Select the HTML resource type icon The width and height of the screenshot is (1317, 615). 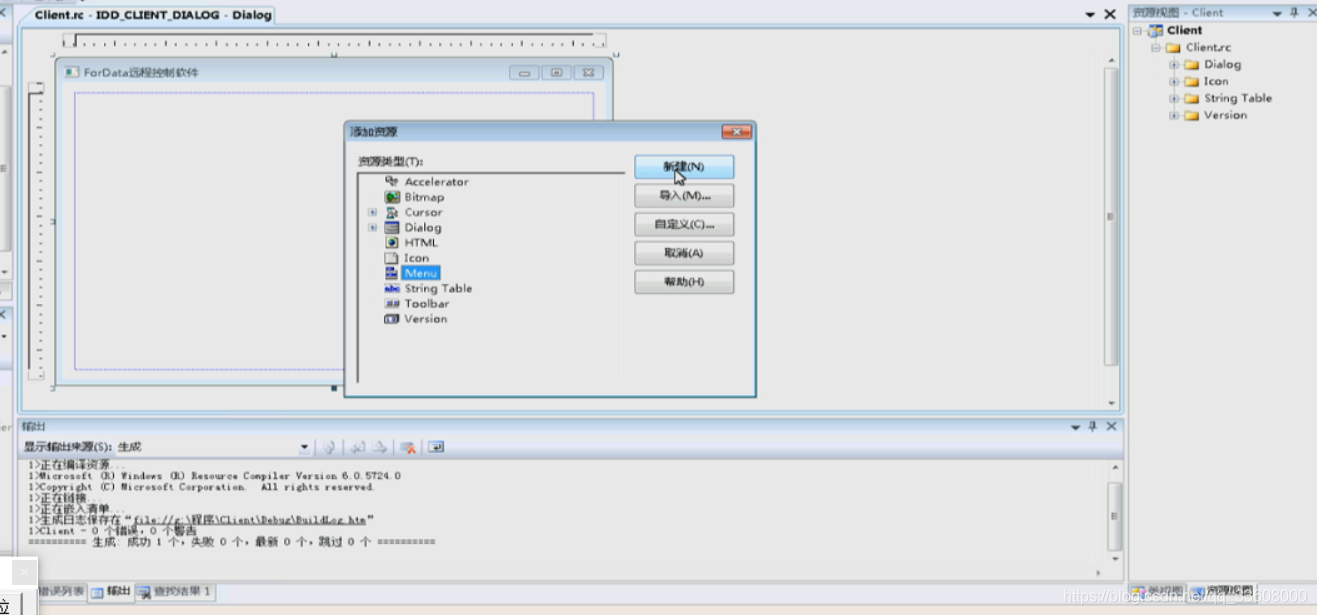pos(392,242)
